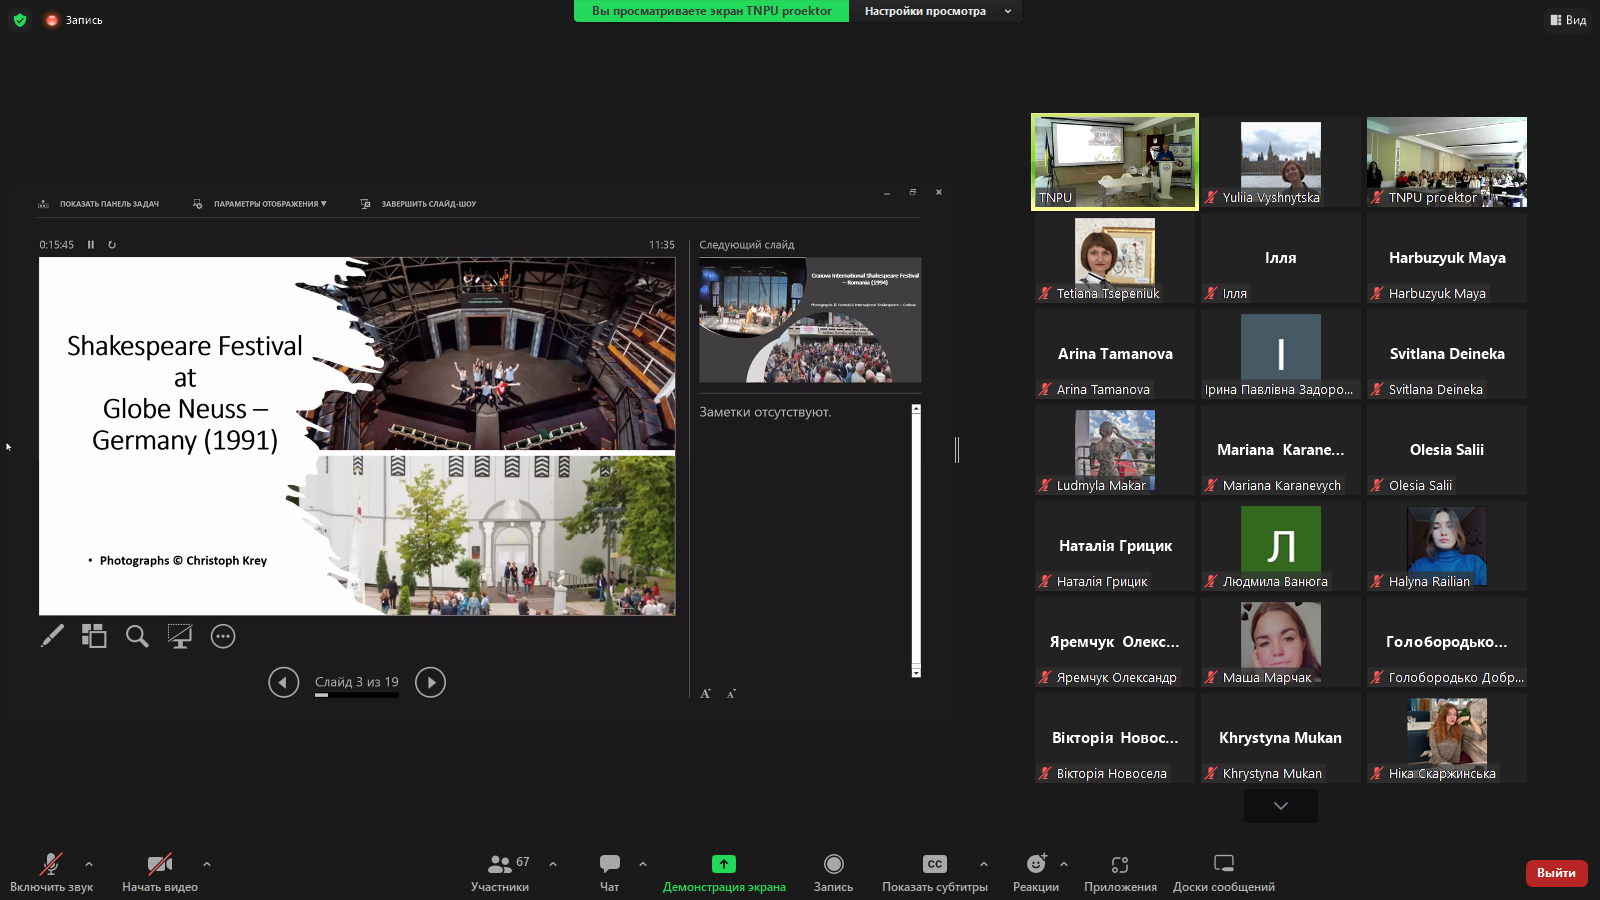Click the next slide preview thumbnail
This screenshot has width=1600, height=900.
coord(810,320)
